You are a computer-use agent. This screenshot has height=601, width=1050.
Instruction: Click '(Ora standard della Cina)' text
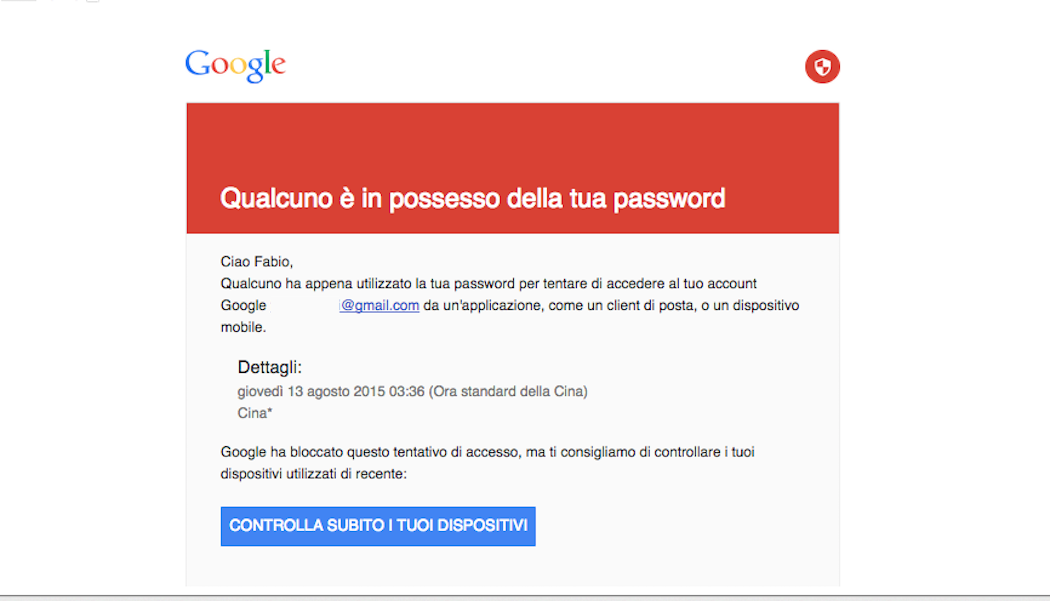(x=508, y=391)
